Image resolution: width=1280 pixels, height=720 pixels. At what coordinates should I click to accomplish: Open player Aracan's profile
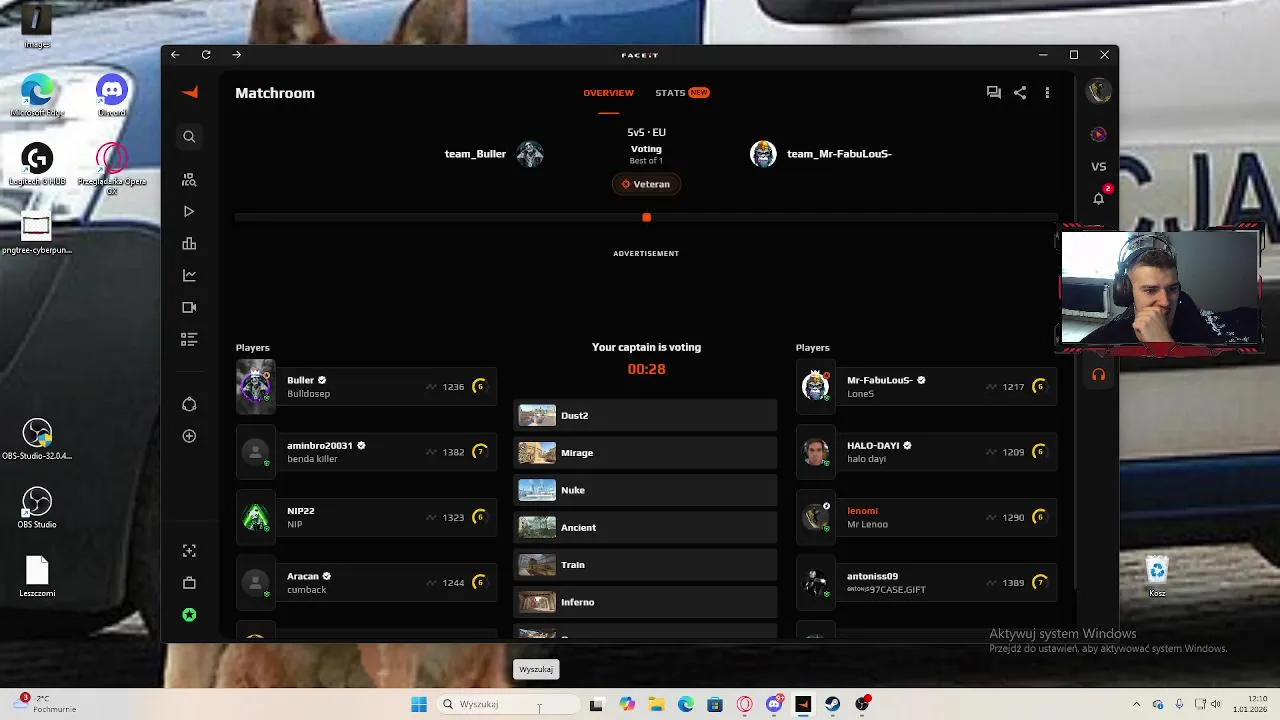click(303, 576)
